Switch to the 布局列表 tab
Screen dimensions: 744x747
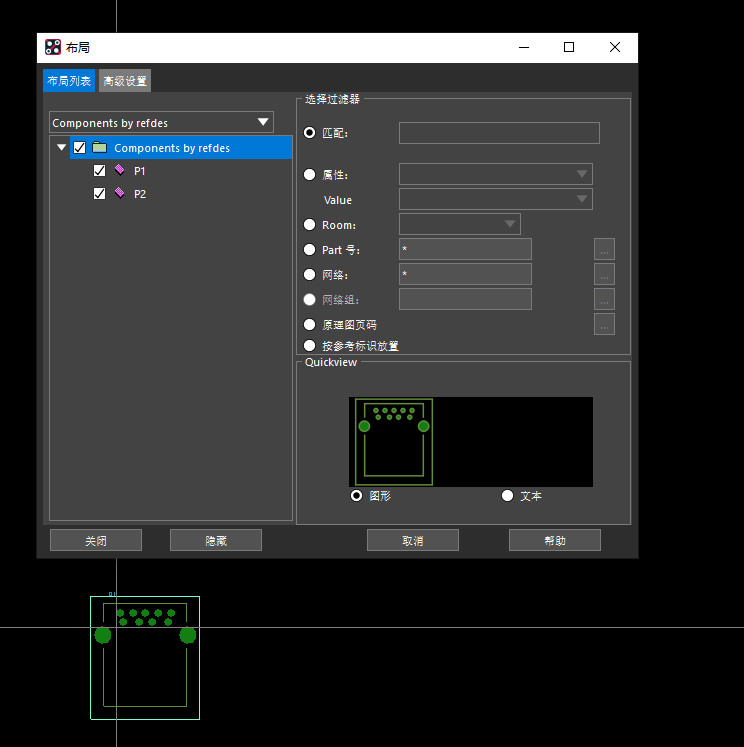click(69, 81)
